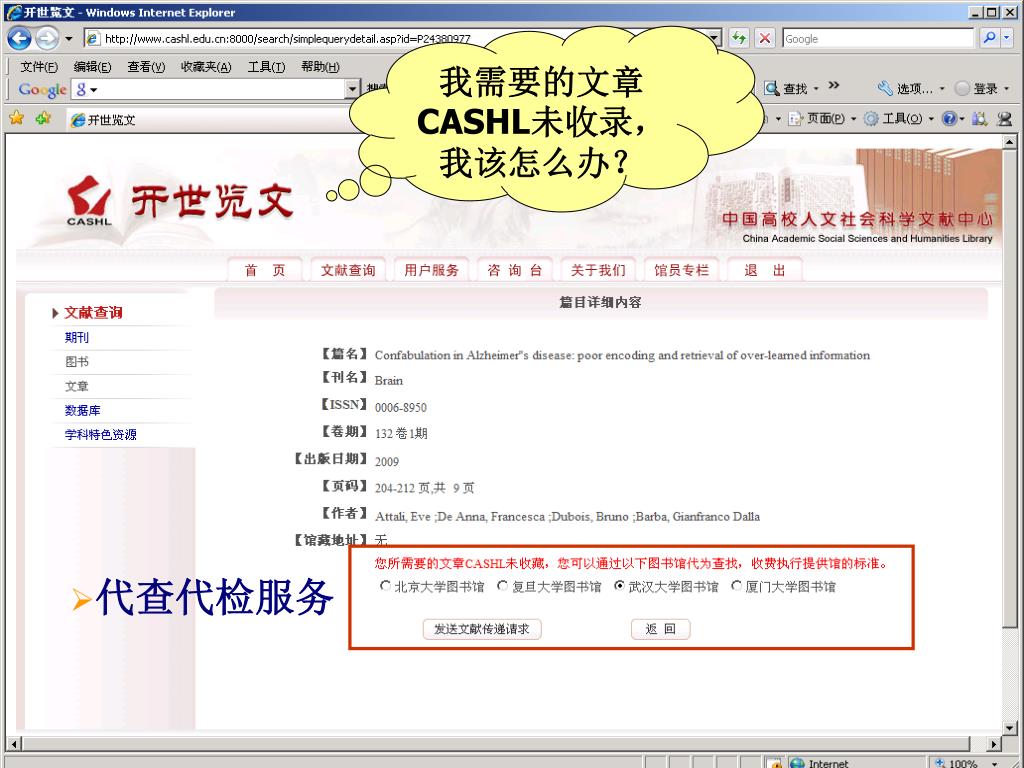Expand the address bar history dropdown
The image size is (1024, 768).
coord(716,39)
